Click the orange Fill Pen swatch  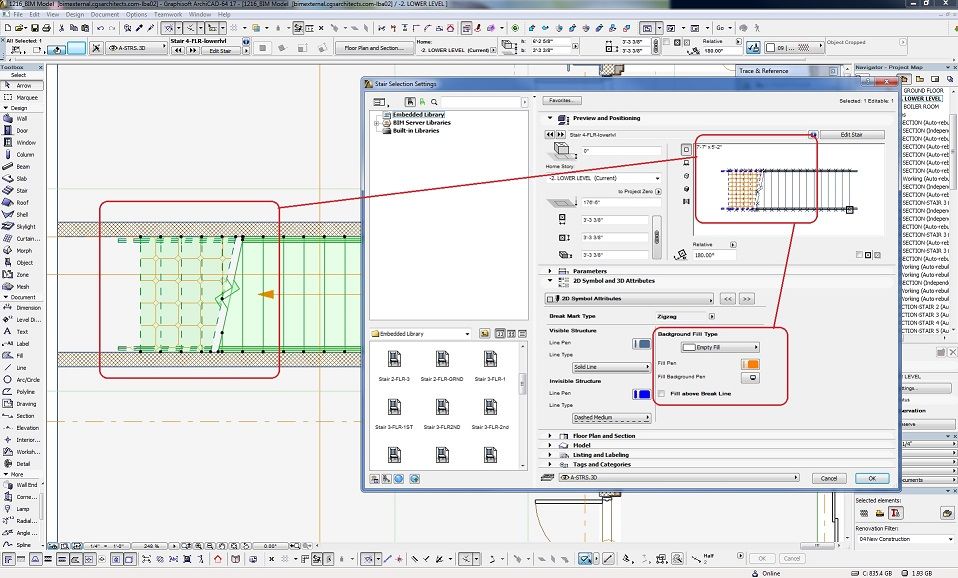click(751, 363)
